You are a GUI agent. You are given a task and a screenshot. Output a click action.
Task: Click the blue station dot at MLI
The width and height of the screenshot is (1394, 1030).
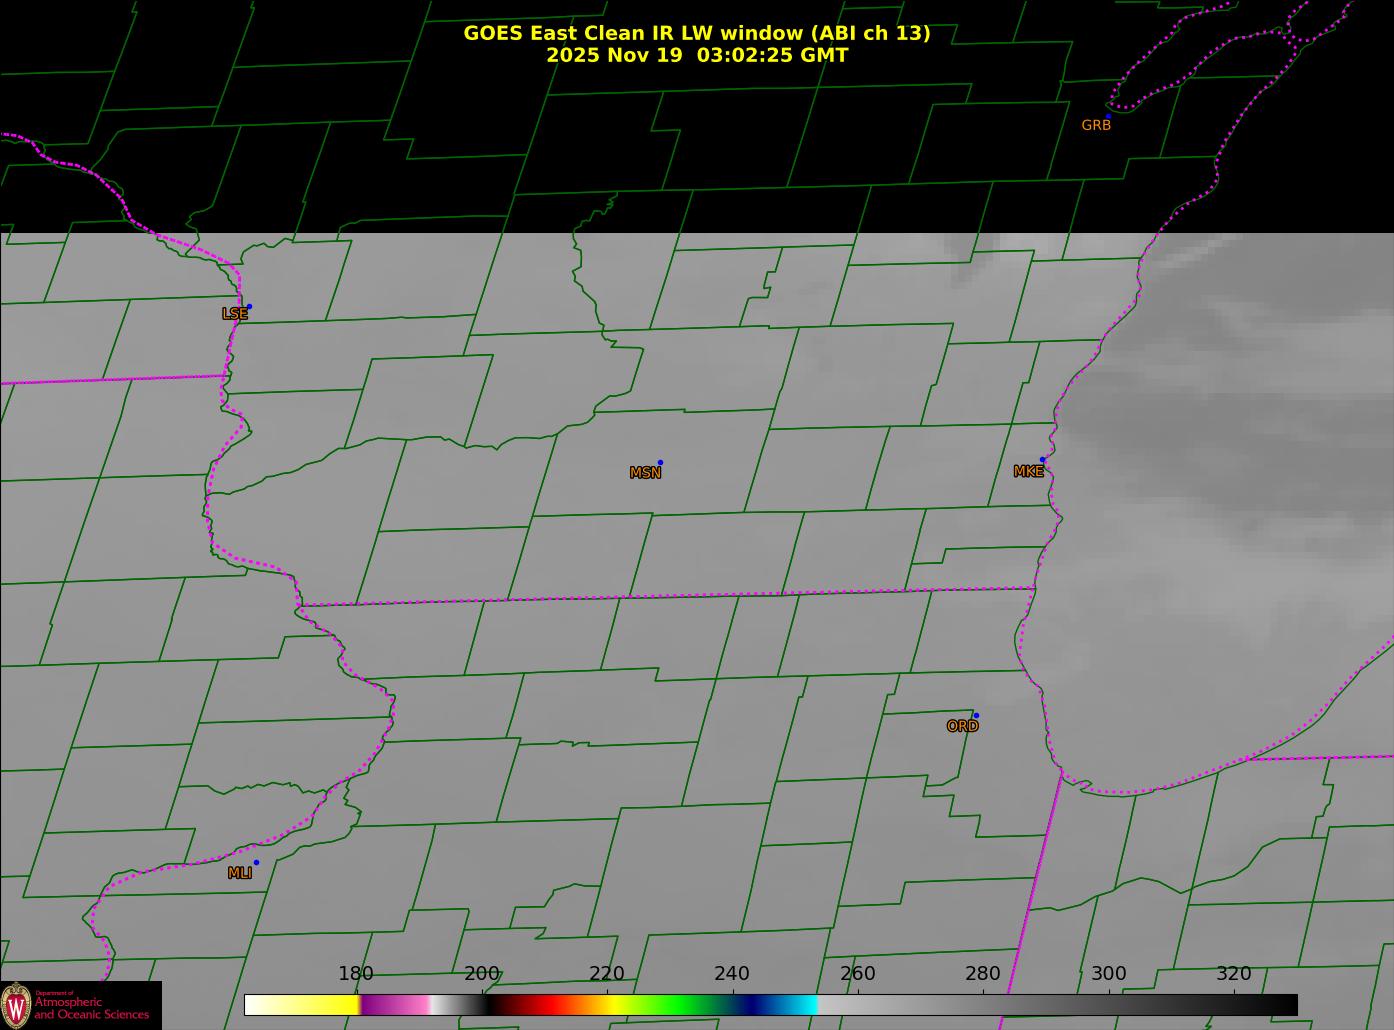pyautogui.click(x=256, y=863)
